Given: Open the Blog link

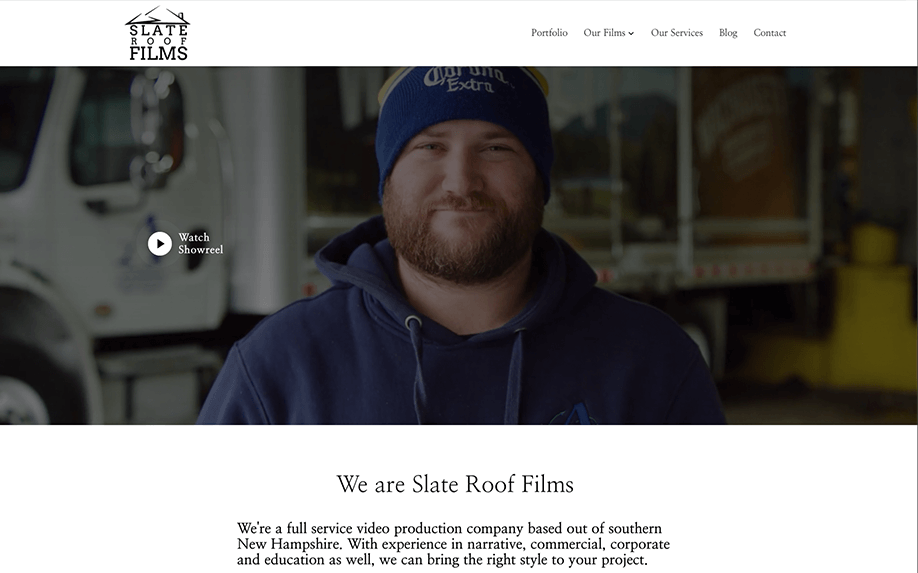Looking at the screenshot, I should [728, 33].
